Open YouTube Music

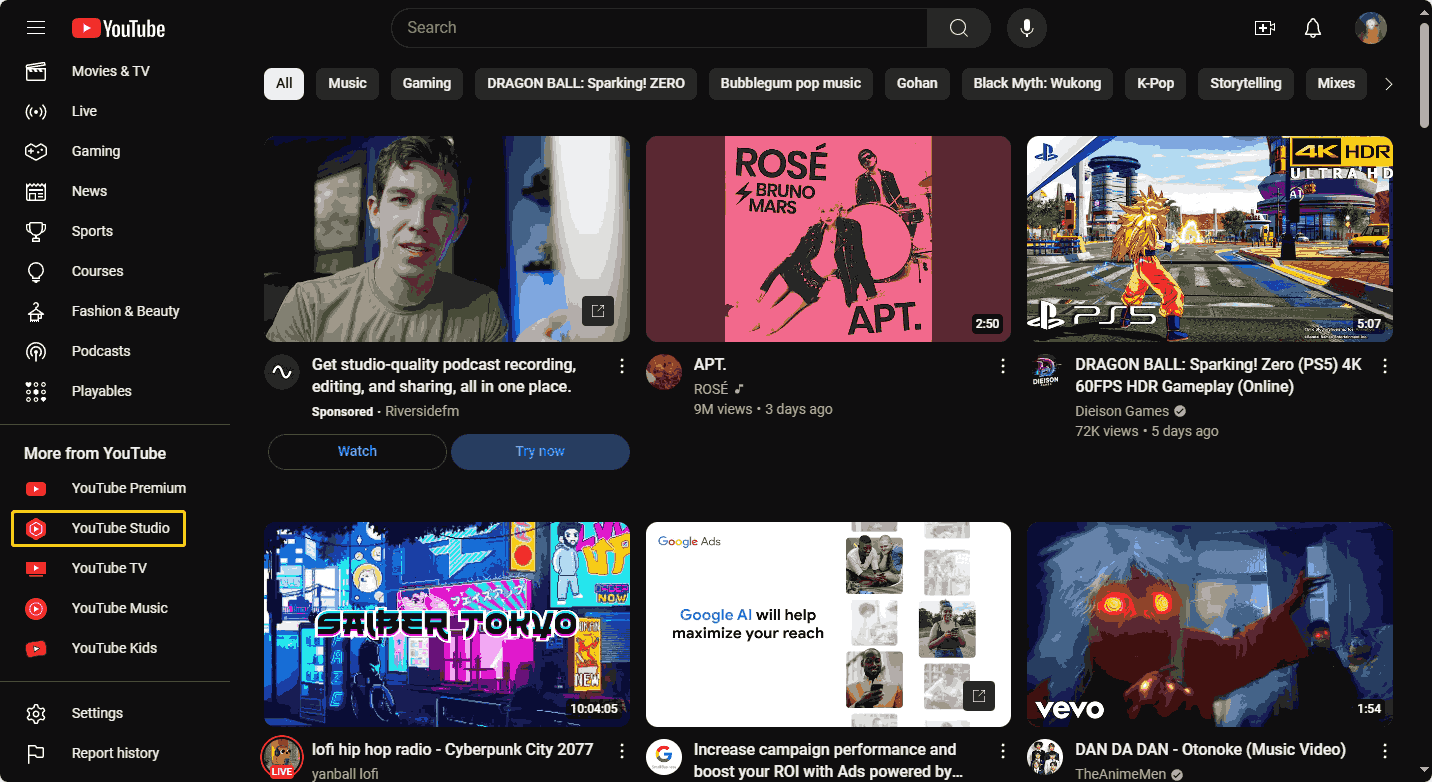click(115, 608)
